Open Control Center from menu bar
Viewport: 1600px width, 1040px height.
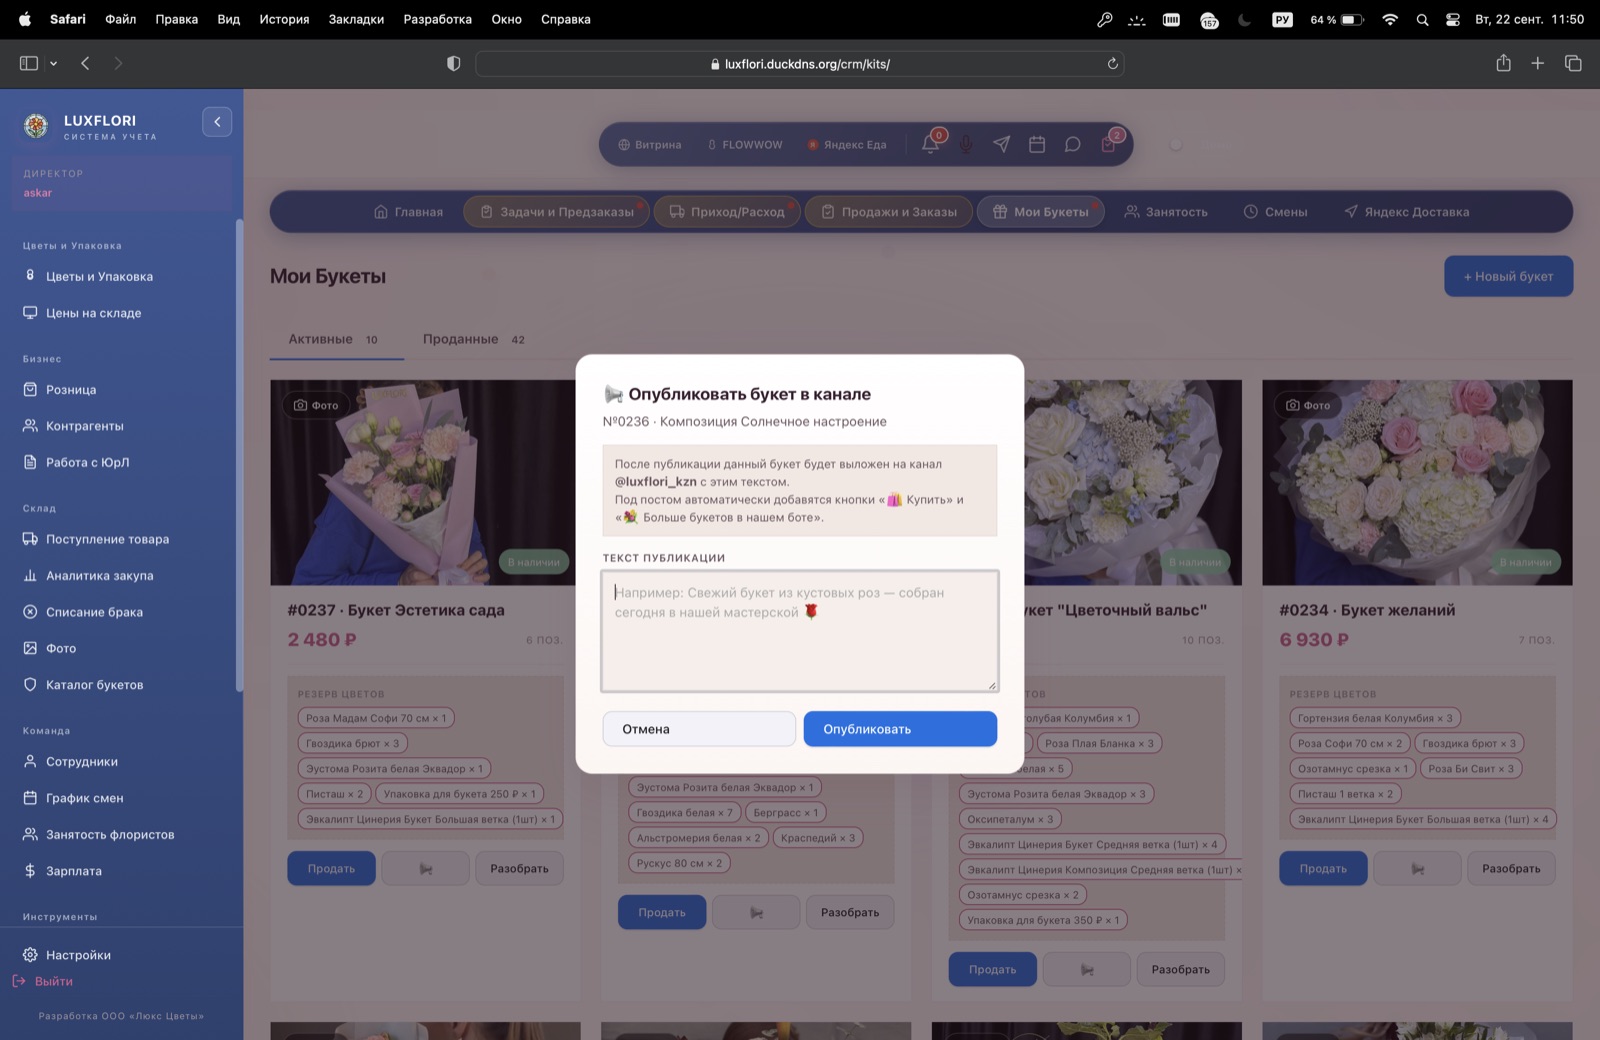pos(1453,19)
